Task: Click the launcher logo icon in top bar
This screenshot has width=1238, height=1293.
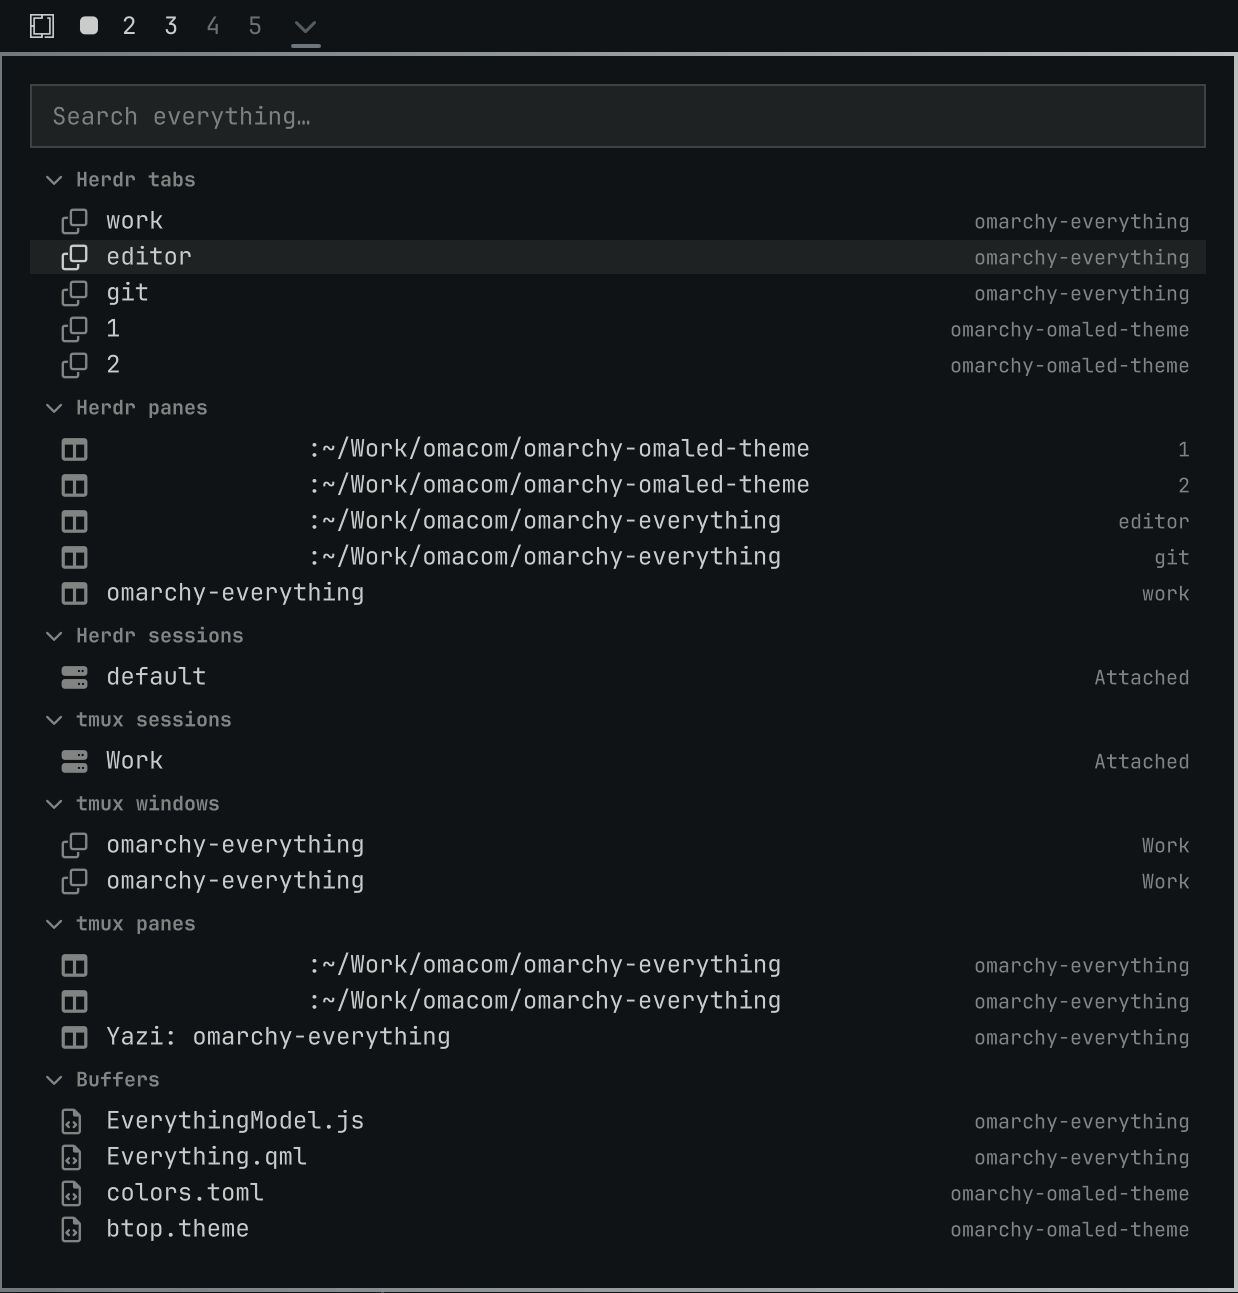Action: coord(42,26)
